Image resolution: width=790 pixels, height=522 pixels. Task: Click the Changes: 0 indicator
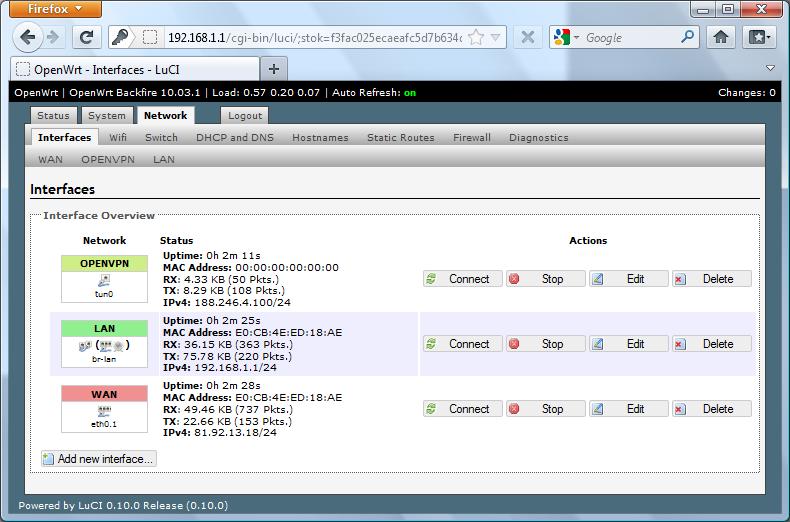click(747, 93)
